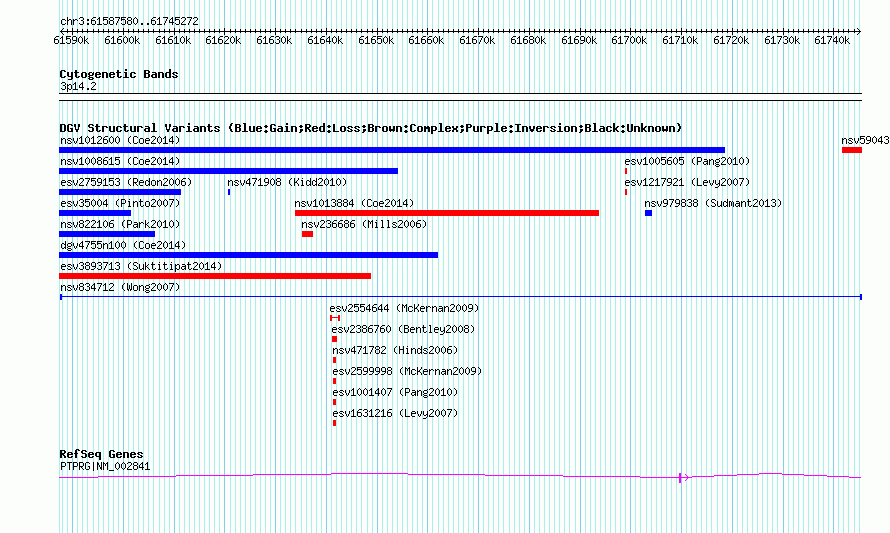Select the 3p14.2 band label
The width and height of the screenshot is (890, 533).
click(78, 86)
